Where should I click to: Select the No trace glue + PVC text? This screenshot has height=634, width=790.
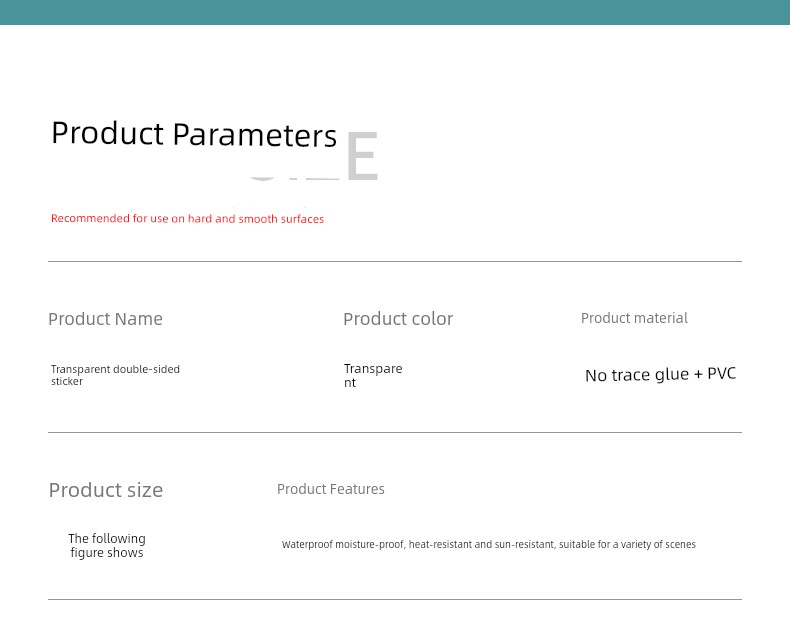[x=661, y=374]
